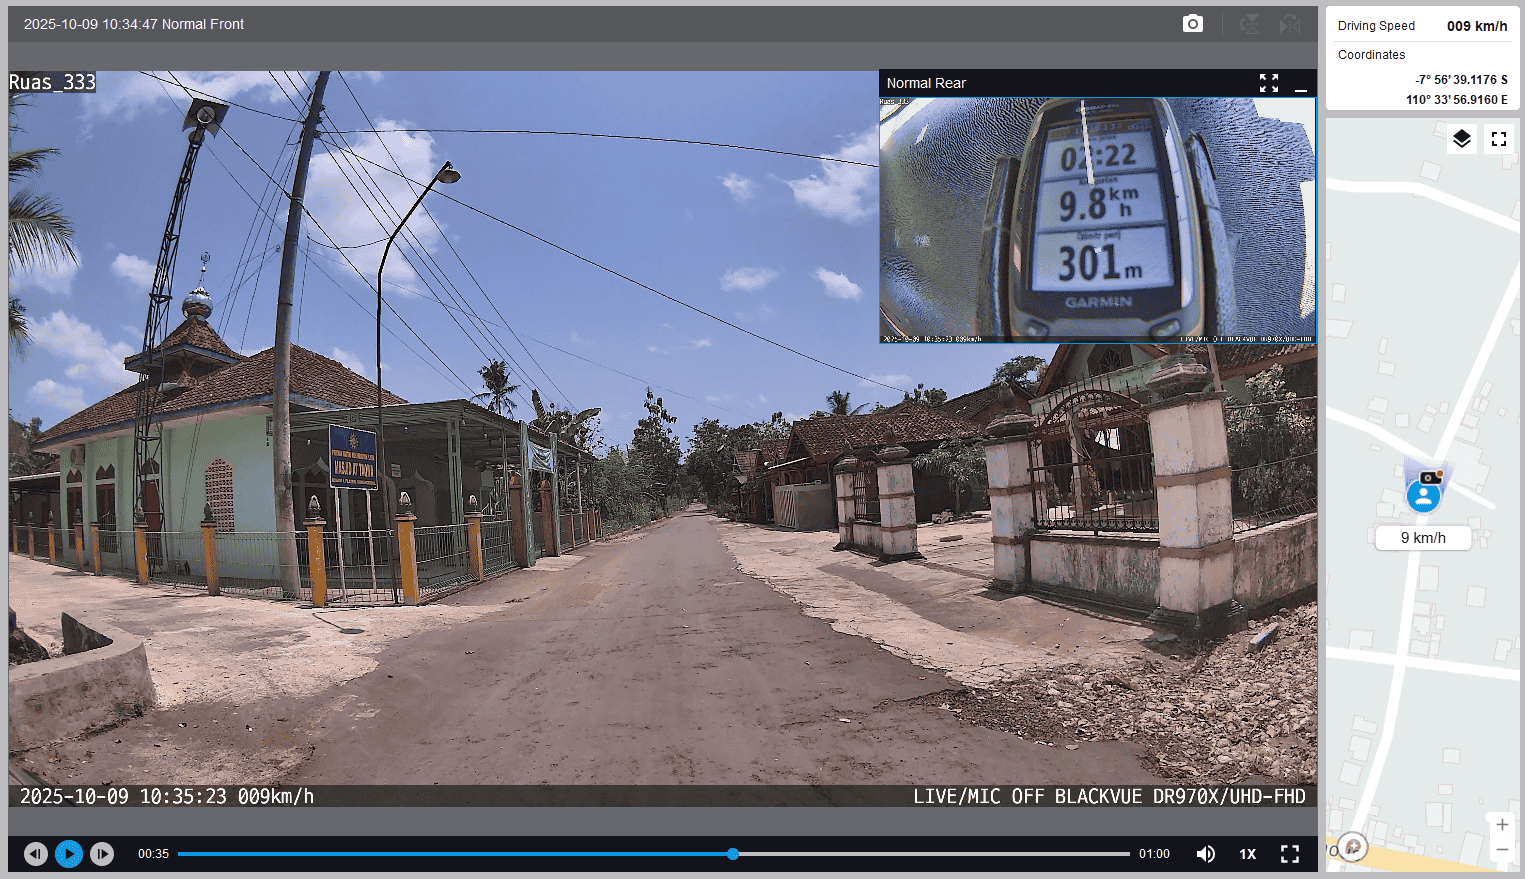Screen dimensions: 1525x879
Task: Change the 1X playback speed
Action: click(x=1247, y=854)
